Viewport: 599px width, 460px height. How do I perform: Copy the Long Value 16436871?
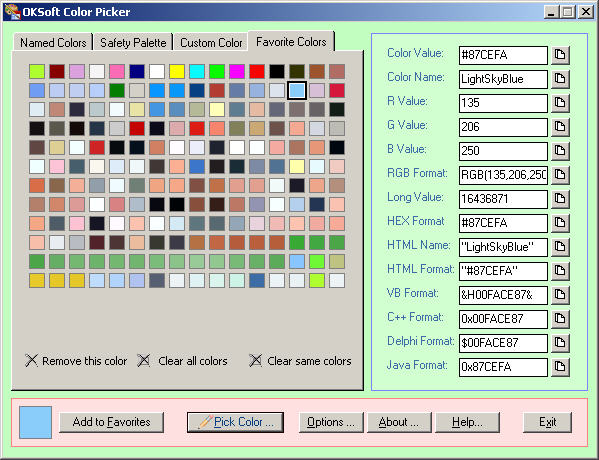point(560,199)
